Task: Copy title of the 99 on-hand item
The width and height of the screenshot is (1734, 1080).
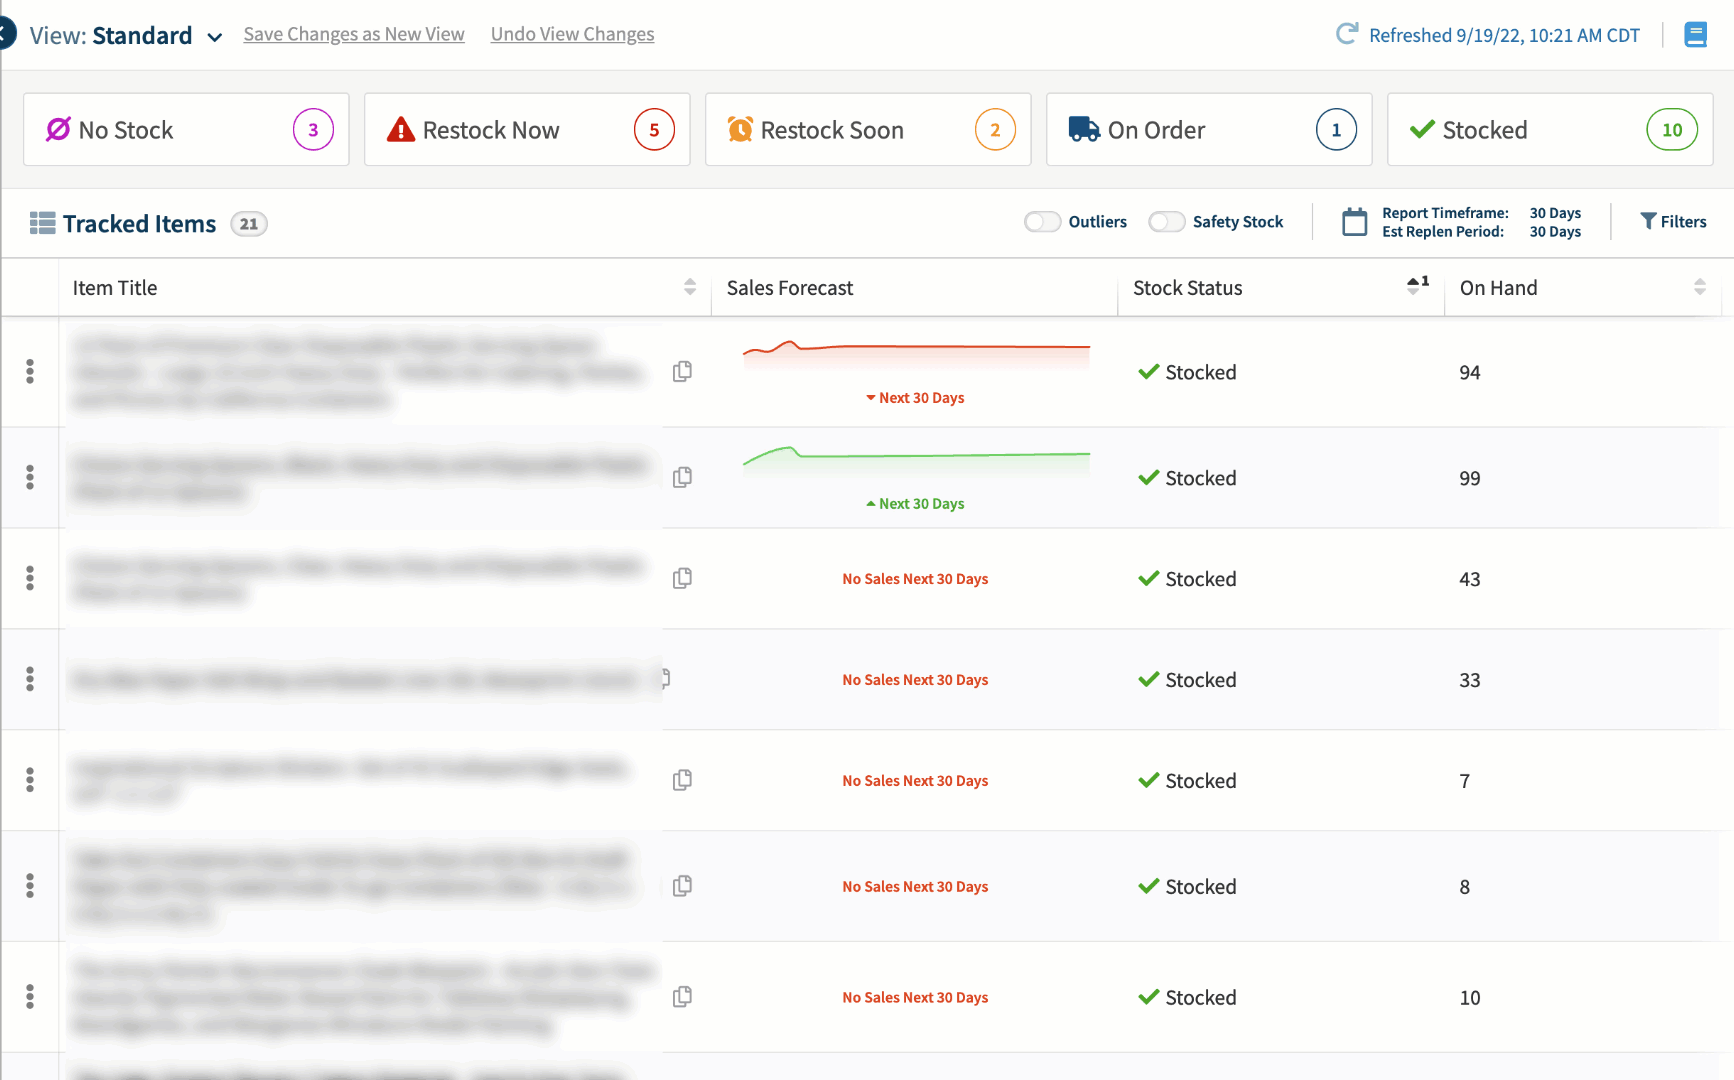Action: point(682,478)
